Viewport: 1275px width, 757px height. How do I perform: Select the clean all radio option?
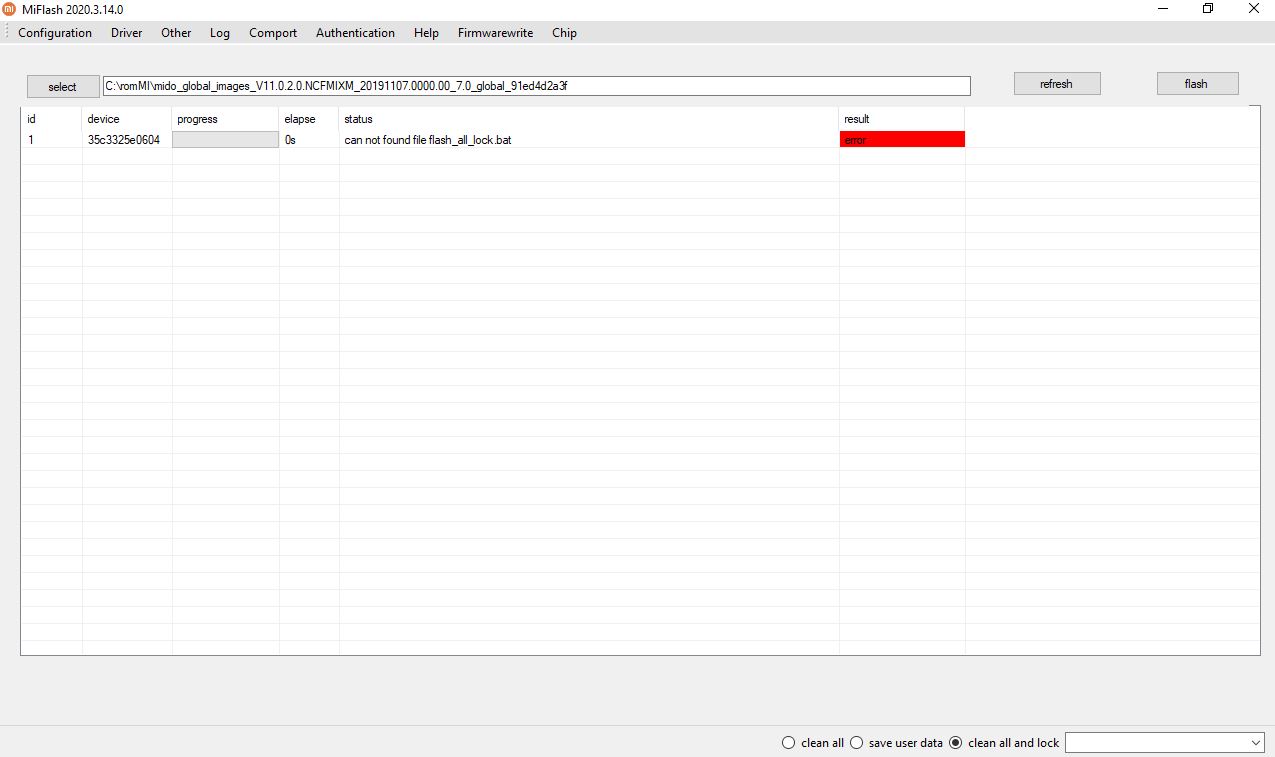click(789, 743)
